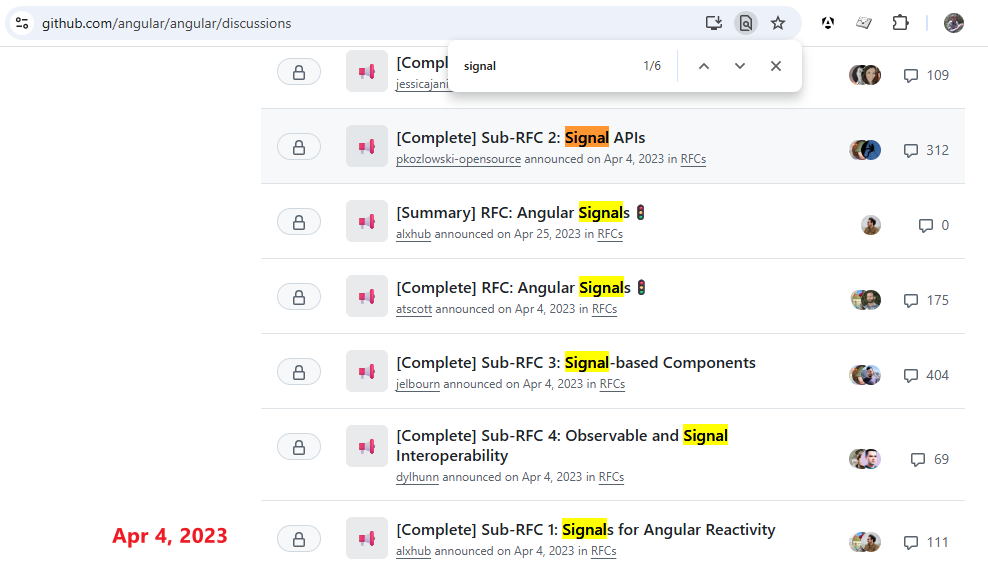The width and height of the screenshot is (988, 574).
Task: Go to previous find result
Action: [704, 66]
